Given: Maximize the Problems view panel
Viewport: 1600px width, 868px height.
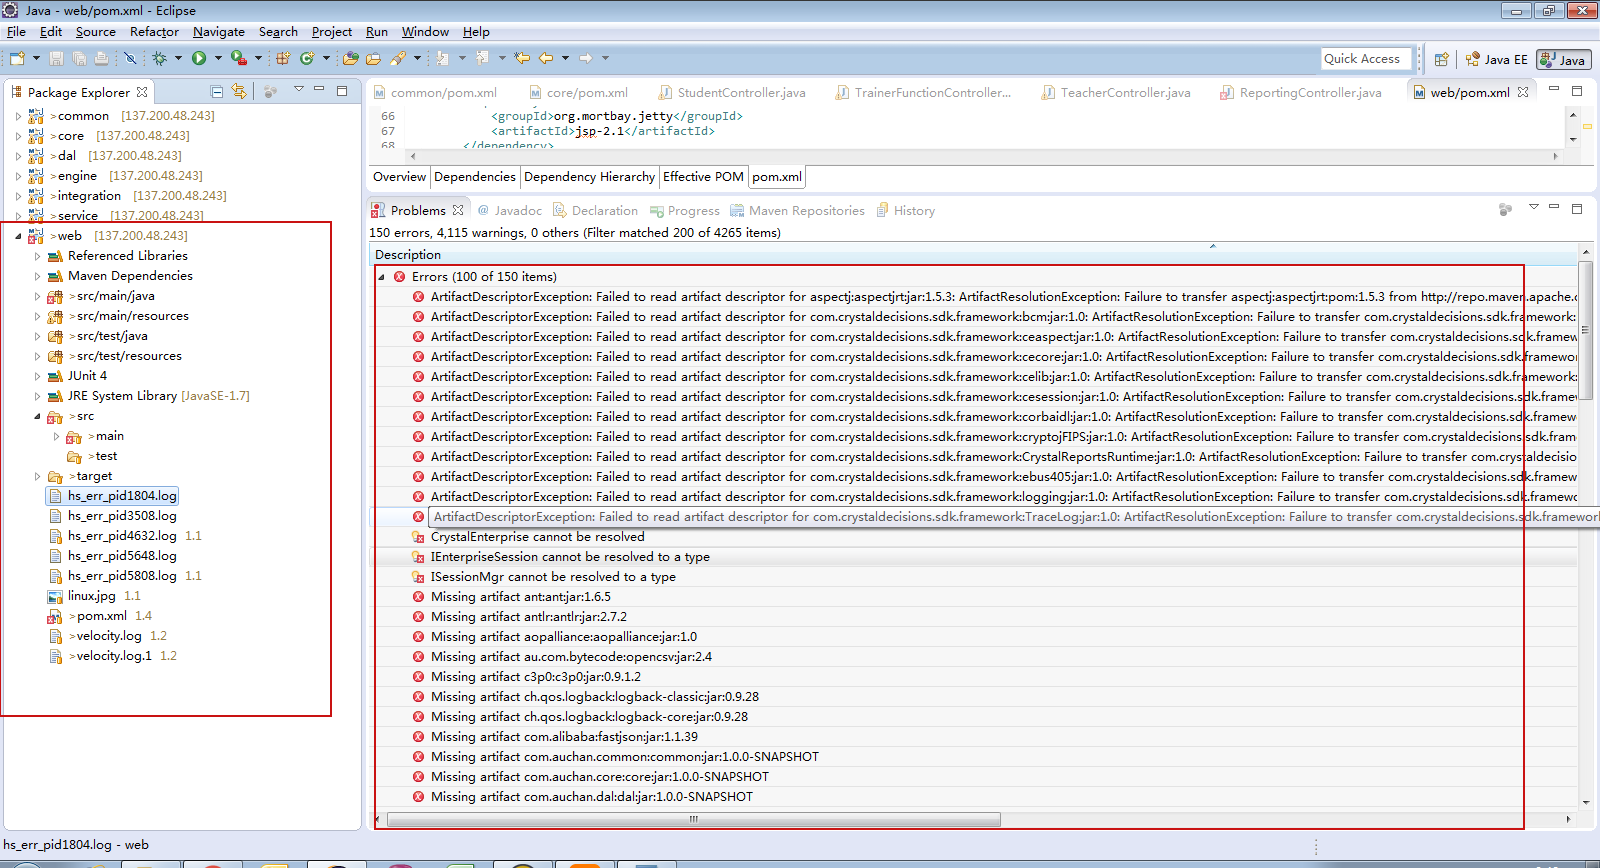Looking at the screenshot, I should point(1577,208).
